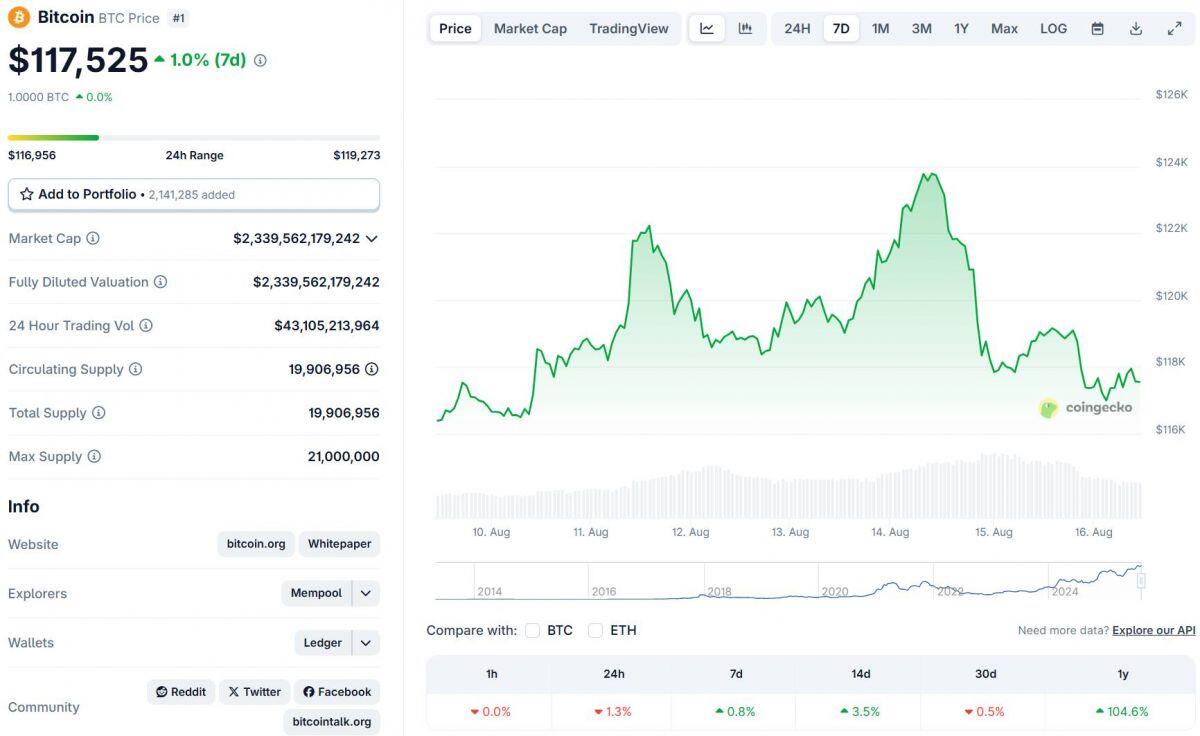1200x736 pixels.
Task: Select the line chart view icon
Action: point(708,28)
